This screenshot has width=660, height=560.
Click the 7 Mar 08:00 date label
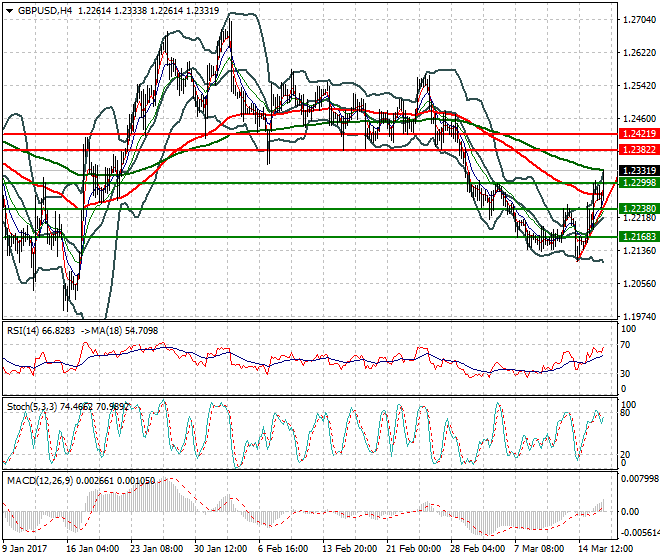(539, 549)
